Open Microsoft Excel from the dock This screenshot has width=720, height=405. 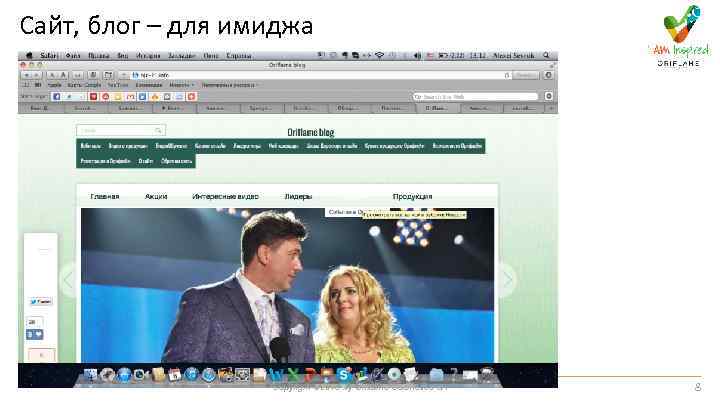click(292, 375)
